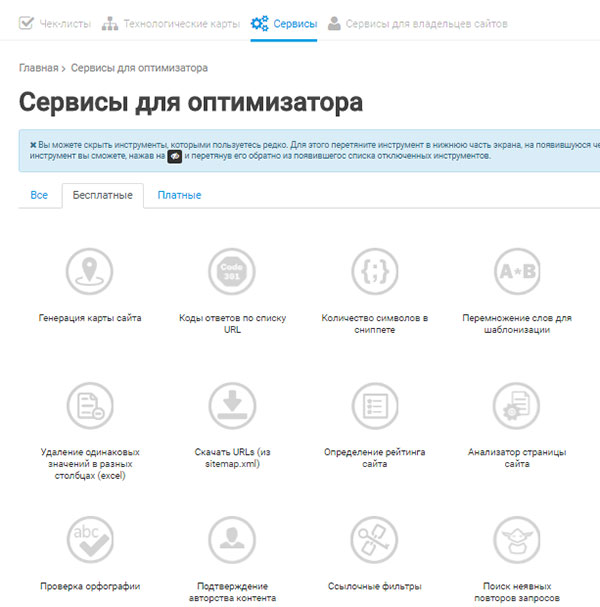Go to Главная breadcrumb link
The height and width of the screenshot is (607, 600).
[x=38, y=68]
